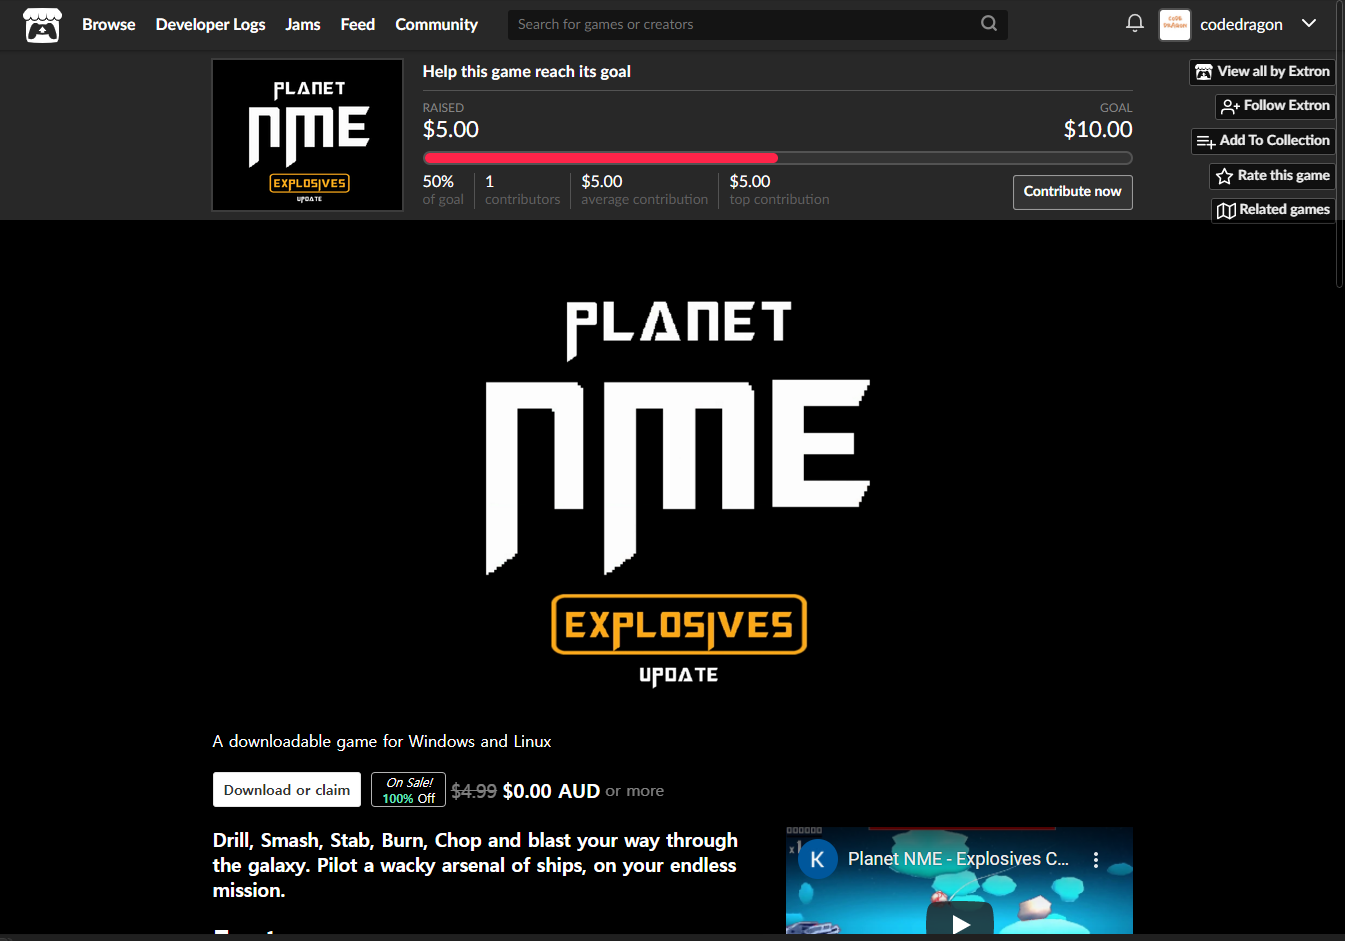Screen dimensions: 1345x941
Task: Click Contribute now button
Action: (1073, 192)
